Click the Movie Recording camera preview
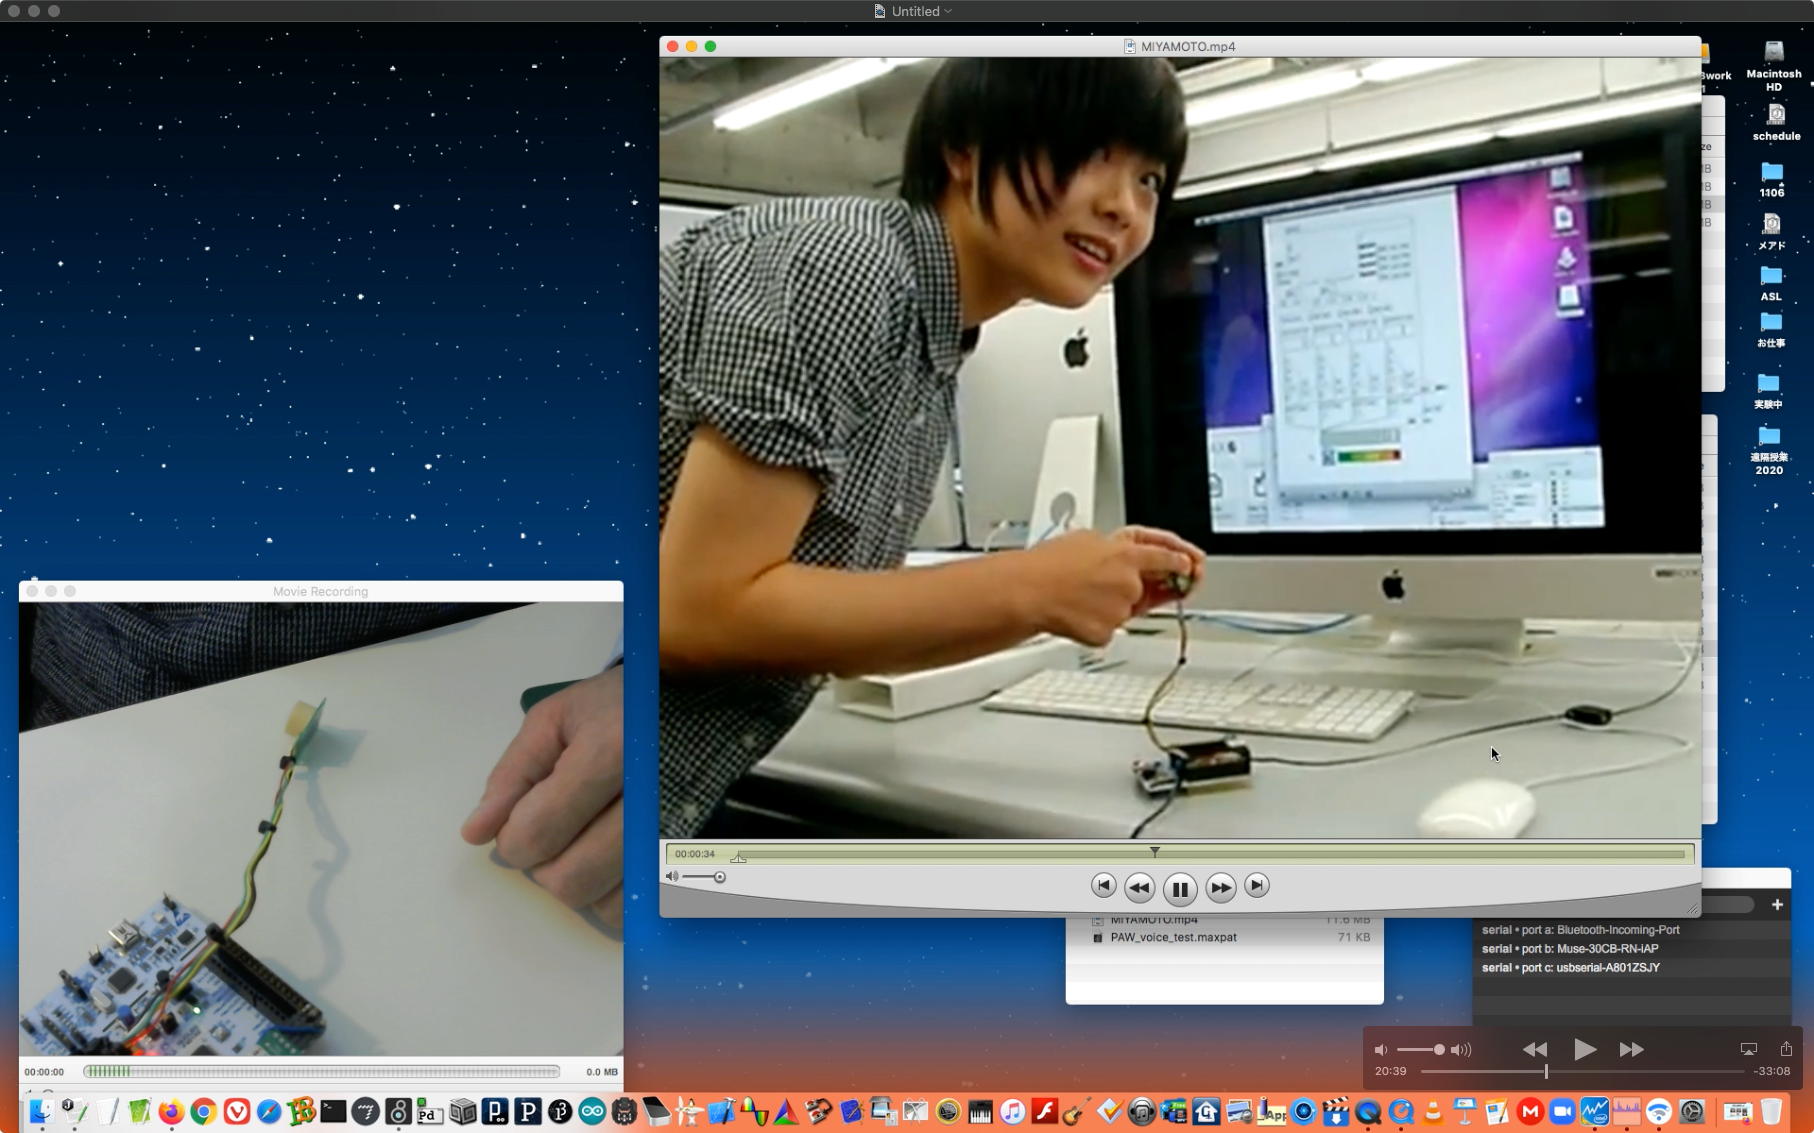 tap(321, 829)
